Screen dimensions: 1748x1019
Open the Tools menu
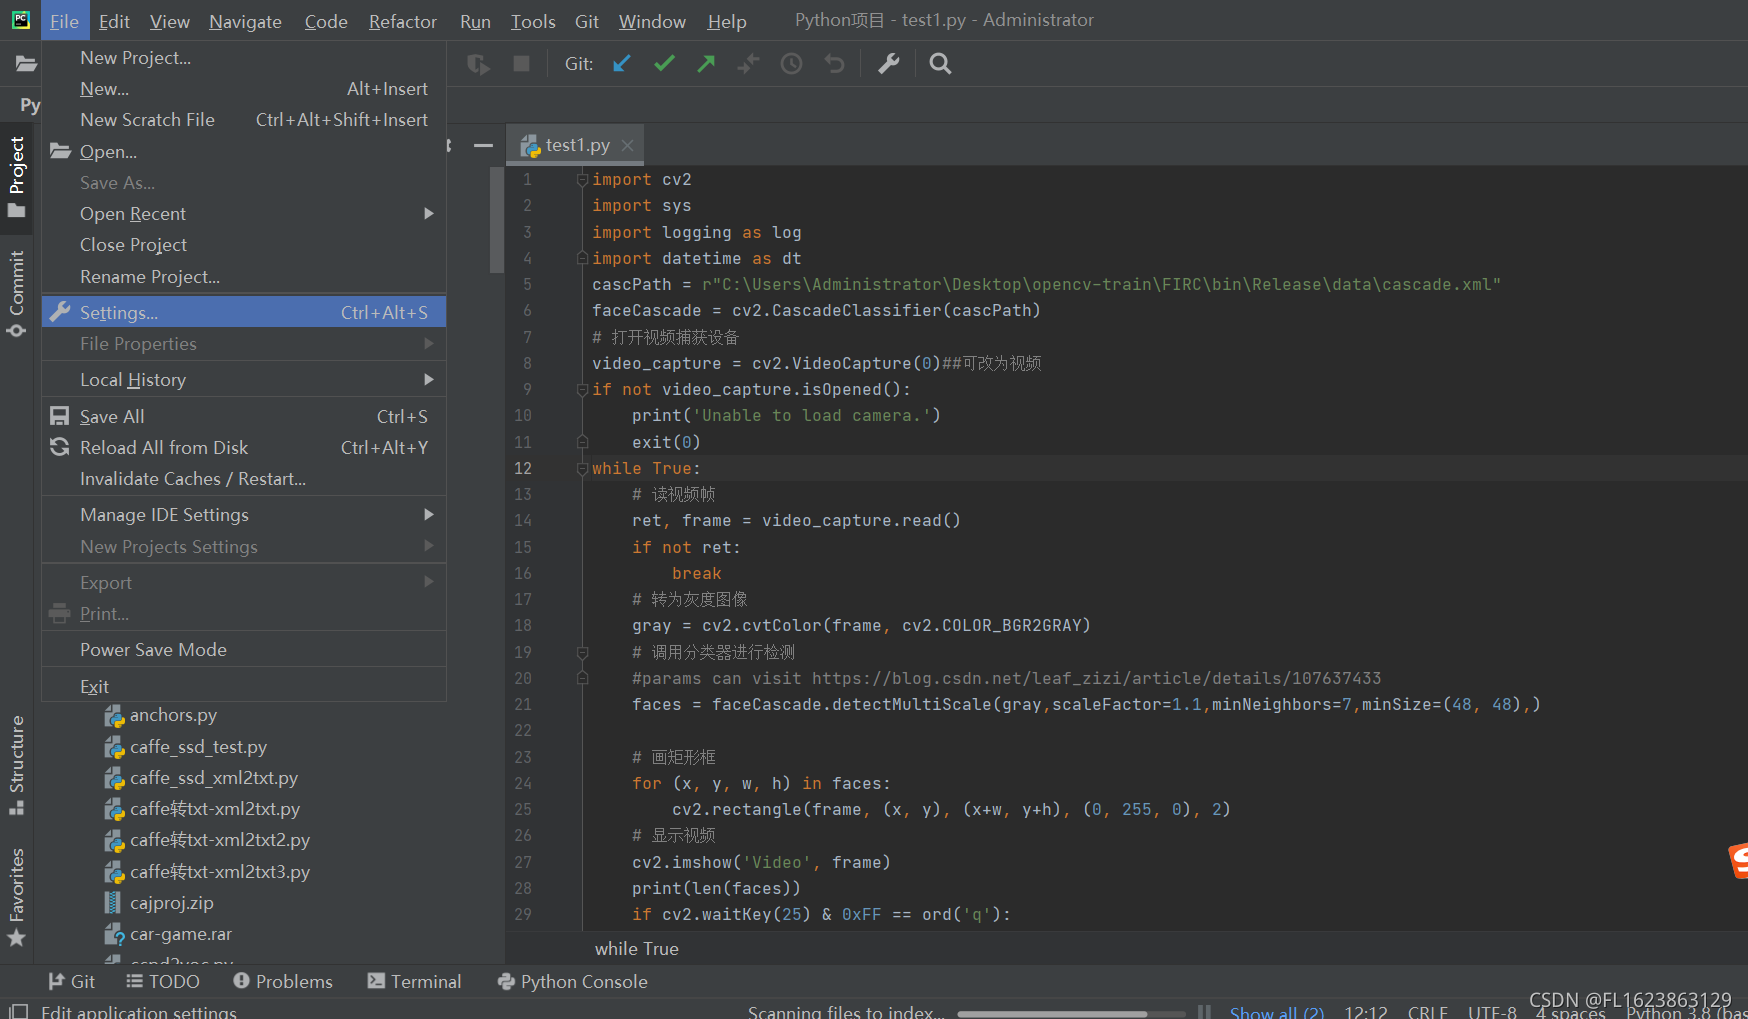coord(533,21)
